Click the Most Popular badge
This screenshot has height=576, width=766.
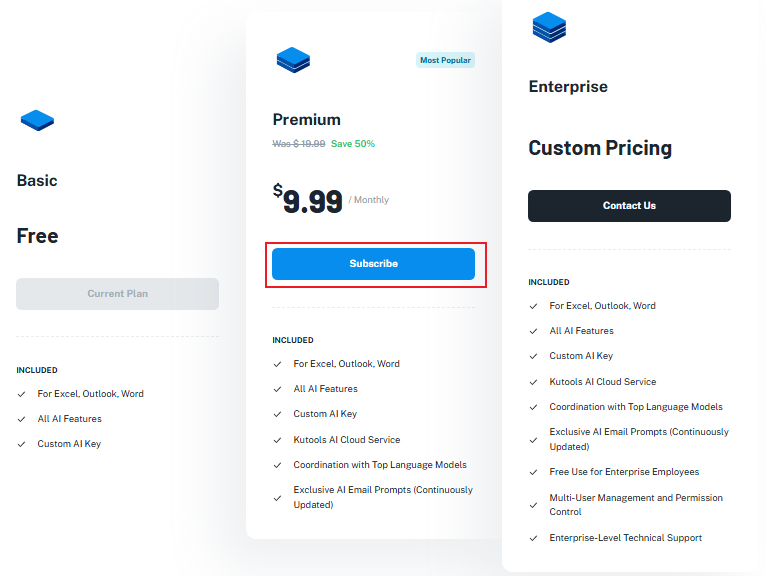445,60
